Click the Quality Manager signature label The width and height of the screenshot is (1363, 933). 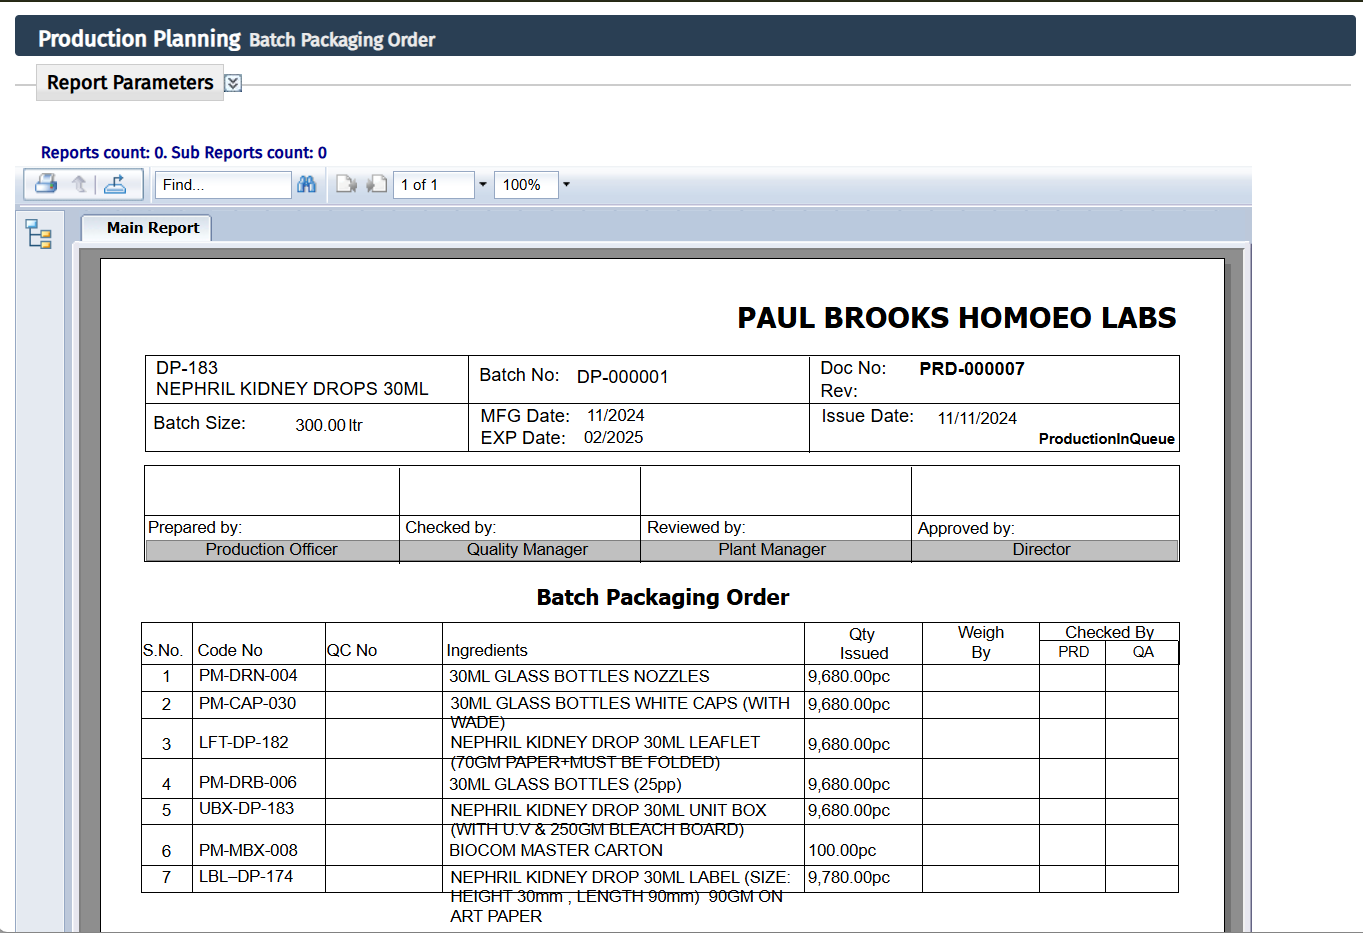[x=527, y=550]
